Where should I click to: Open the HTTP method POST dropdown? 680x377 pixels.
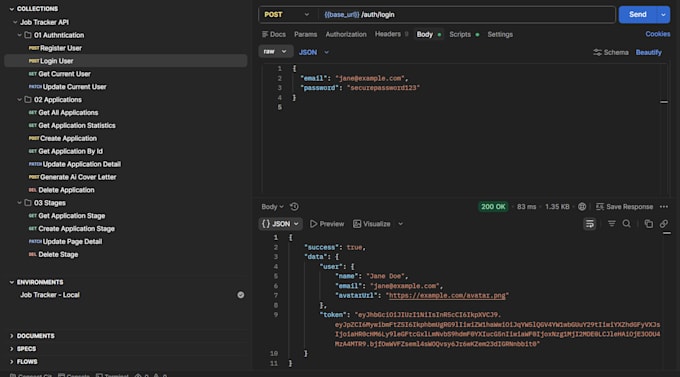pos(287,15)
